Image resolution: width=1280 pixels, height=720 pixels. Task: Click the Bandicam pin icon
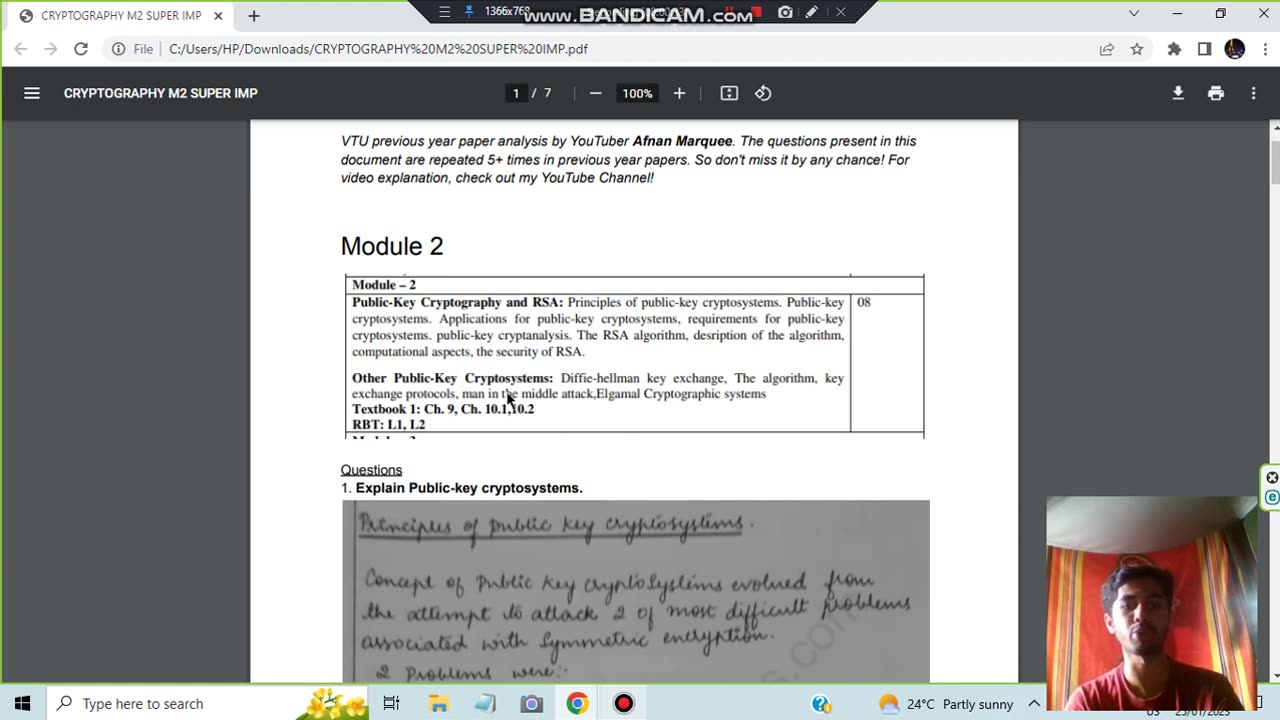[x=469, y=12]
